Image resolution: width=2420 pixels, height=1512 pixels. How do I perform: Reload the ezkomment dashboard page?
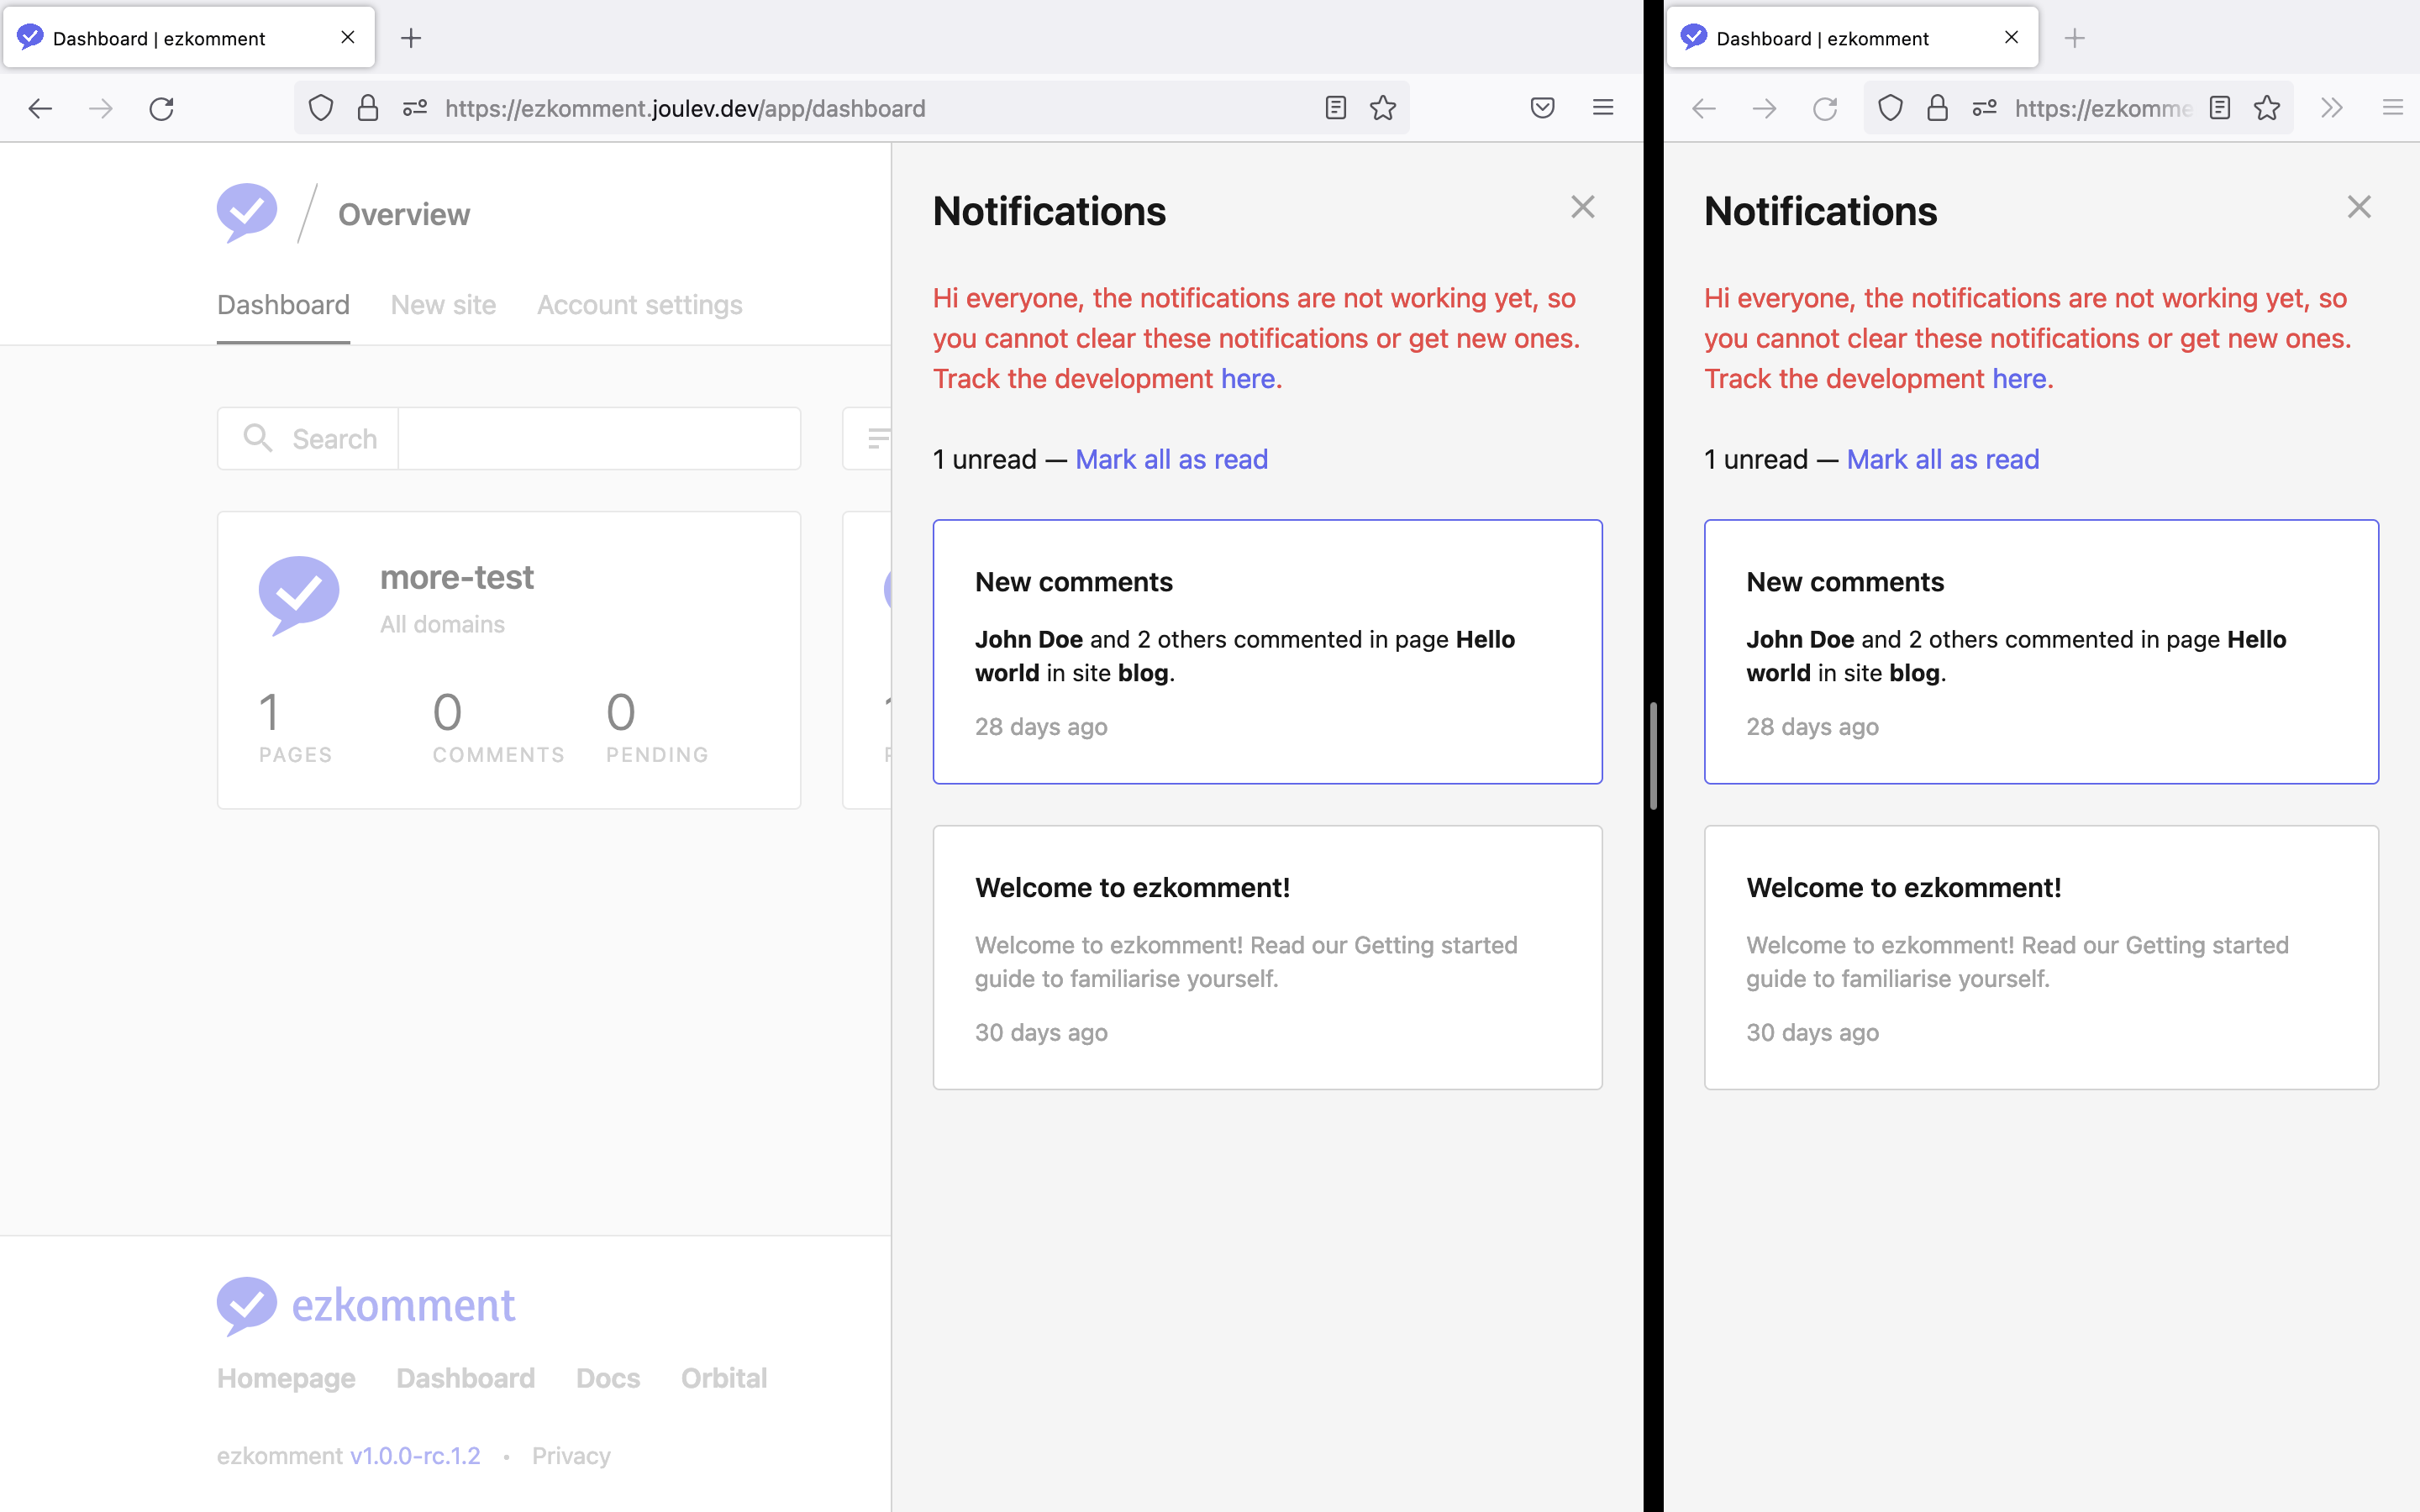[163, 108]
